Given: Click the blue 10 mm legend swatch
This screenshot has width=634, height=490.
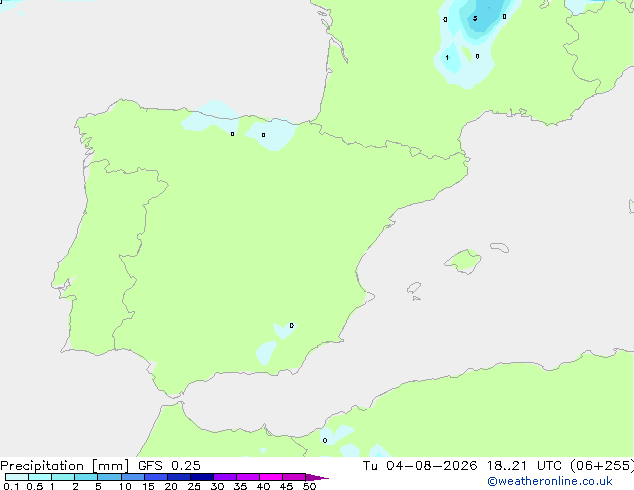Looking at the screenshot, I should tap(133, 477).
